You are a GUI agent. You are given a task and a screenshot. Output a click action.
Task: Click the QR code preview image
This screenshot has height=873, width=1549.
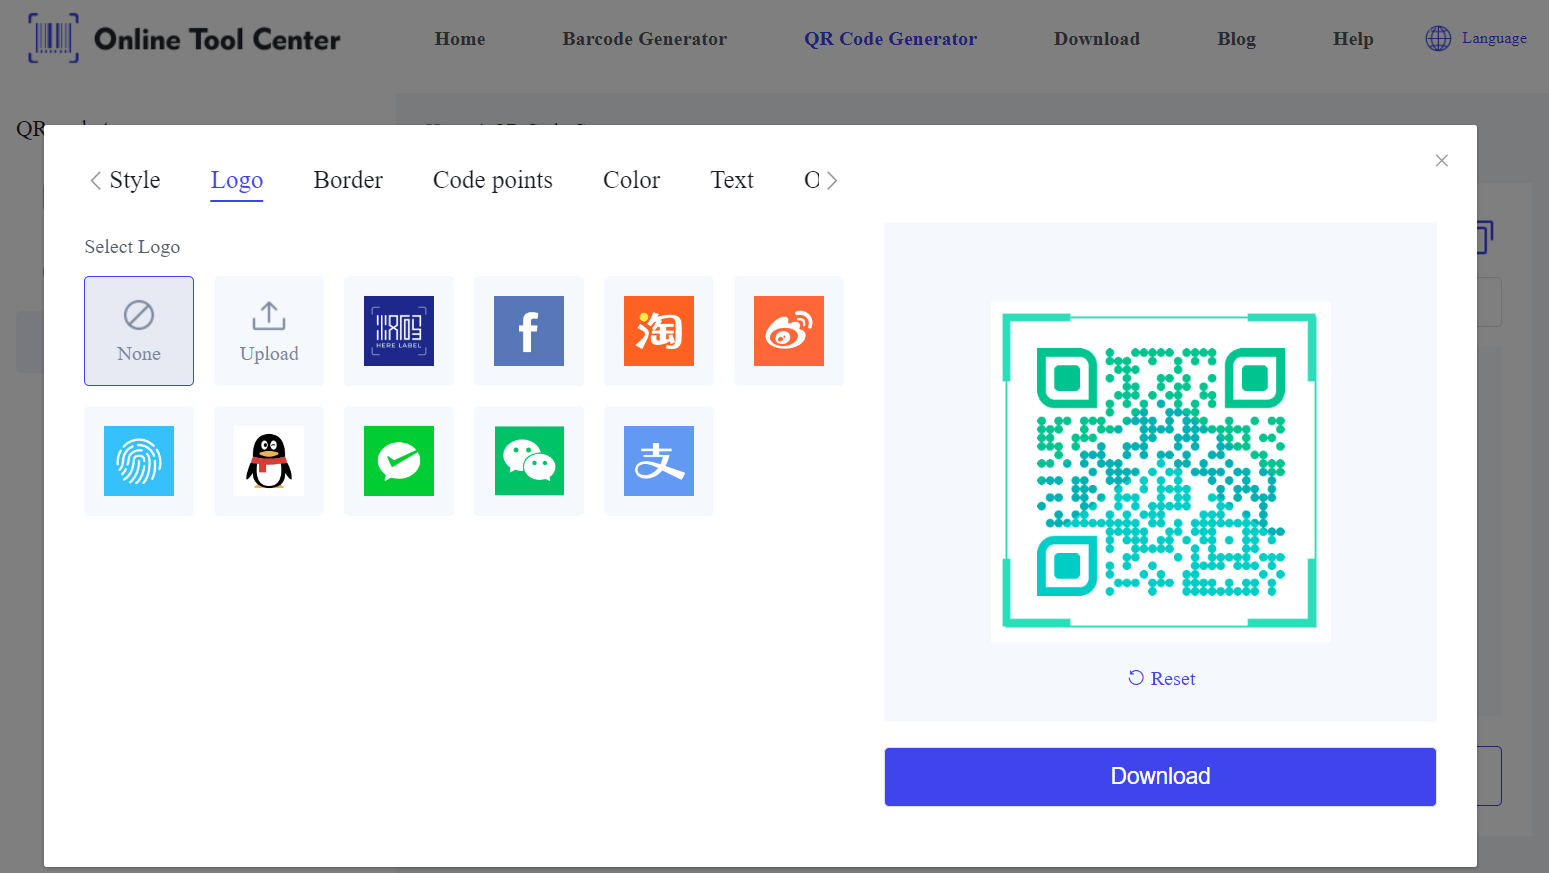point(1160,471)
